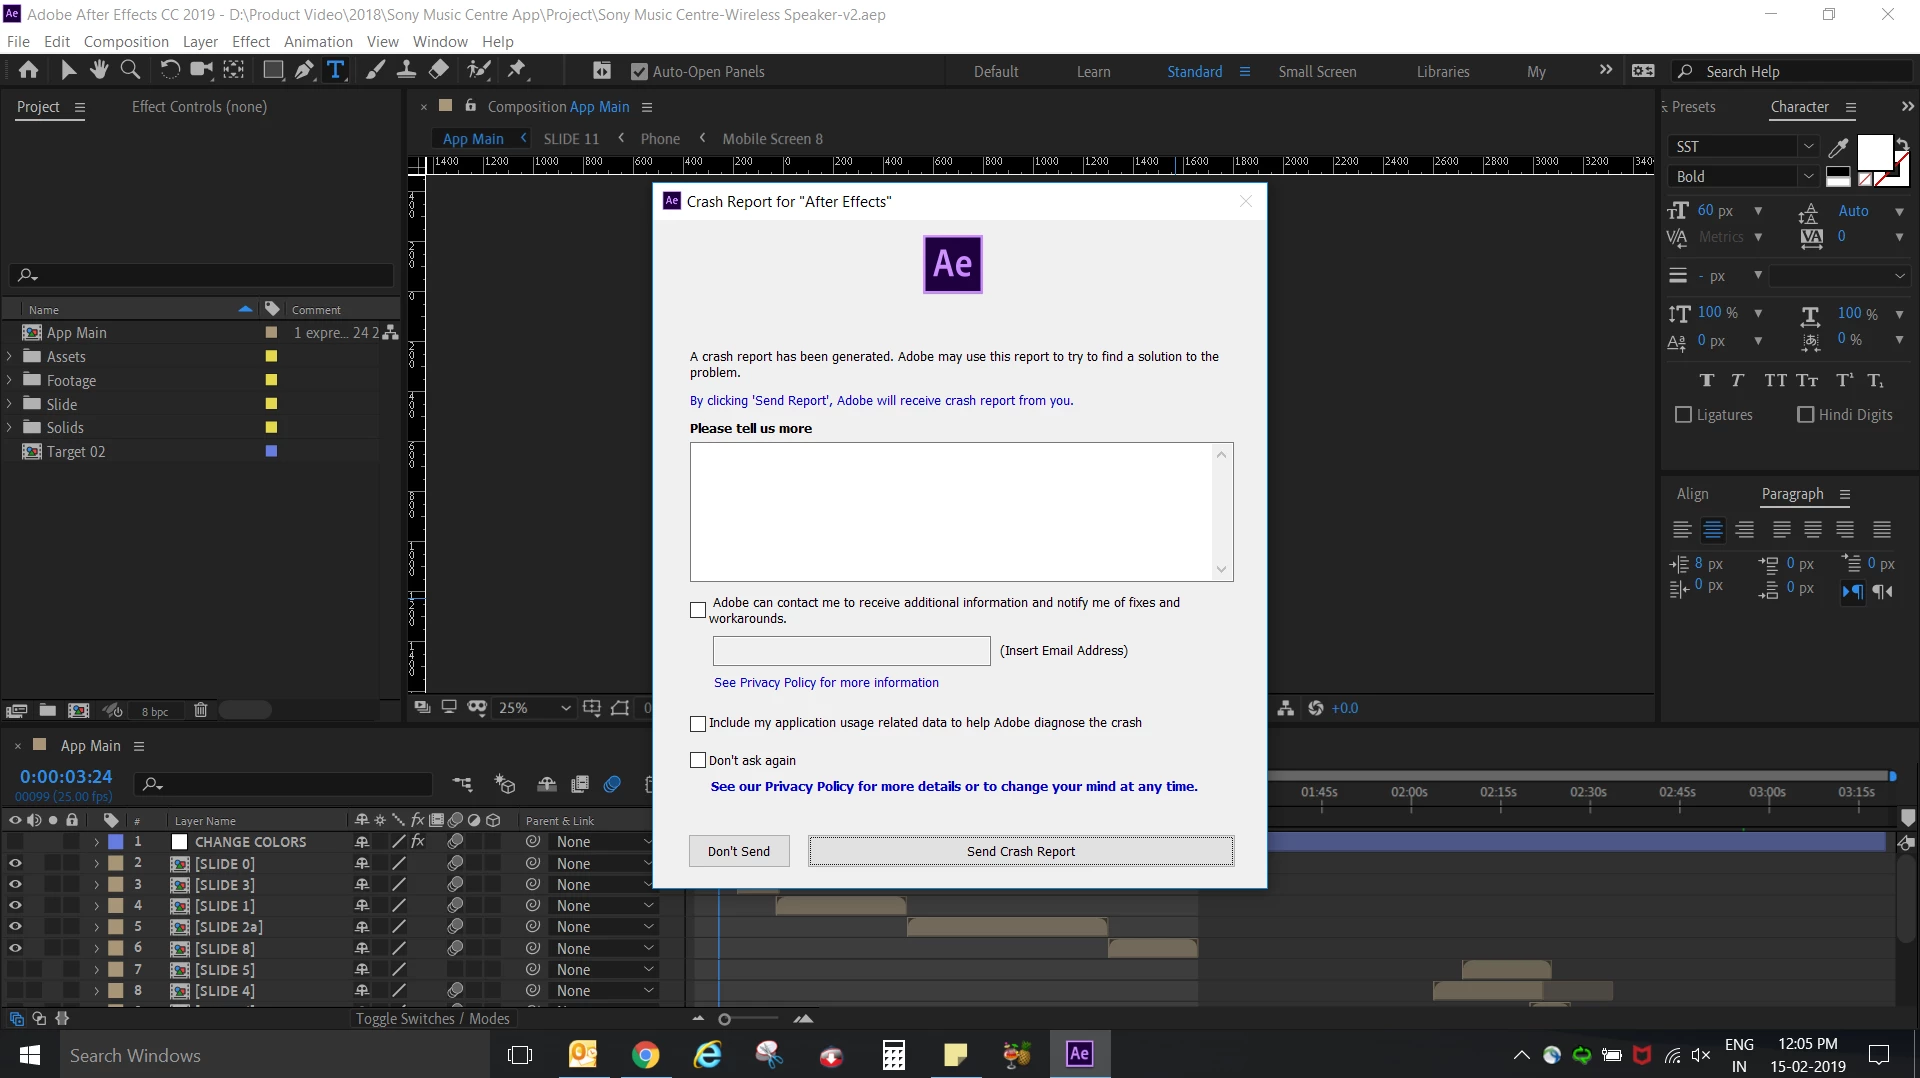Select the Brush tool
This screenshot has height=1078, width=1920.
coord(375,70)
